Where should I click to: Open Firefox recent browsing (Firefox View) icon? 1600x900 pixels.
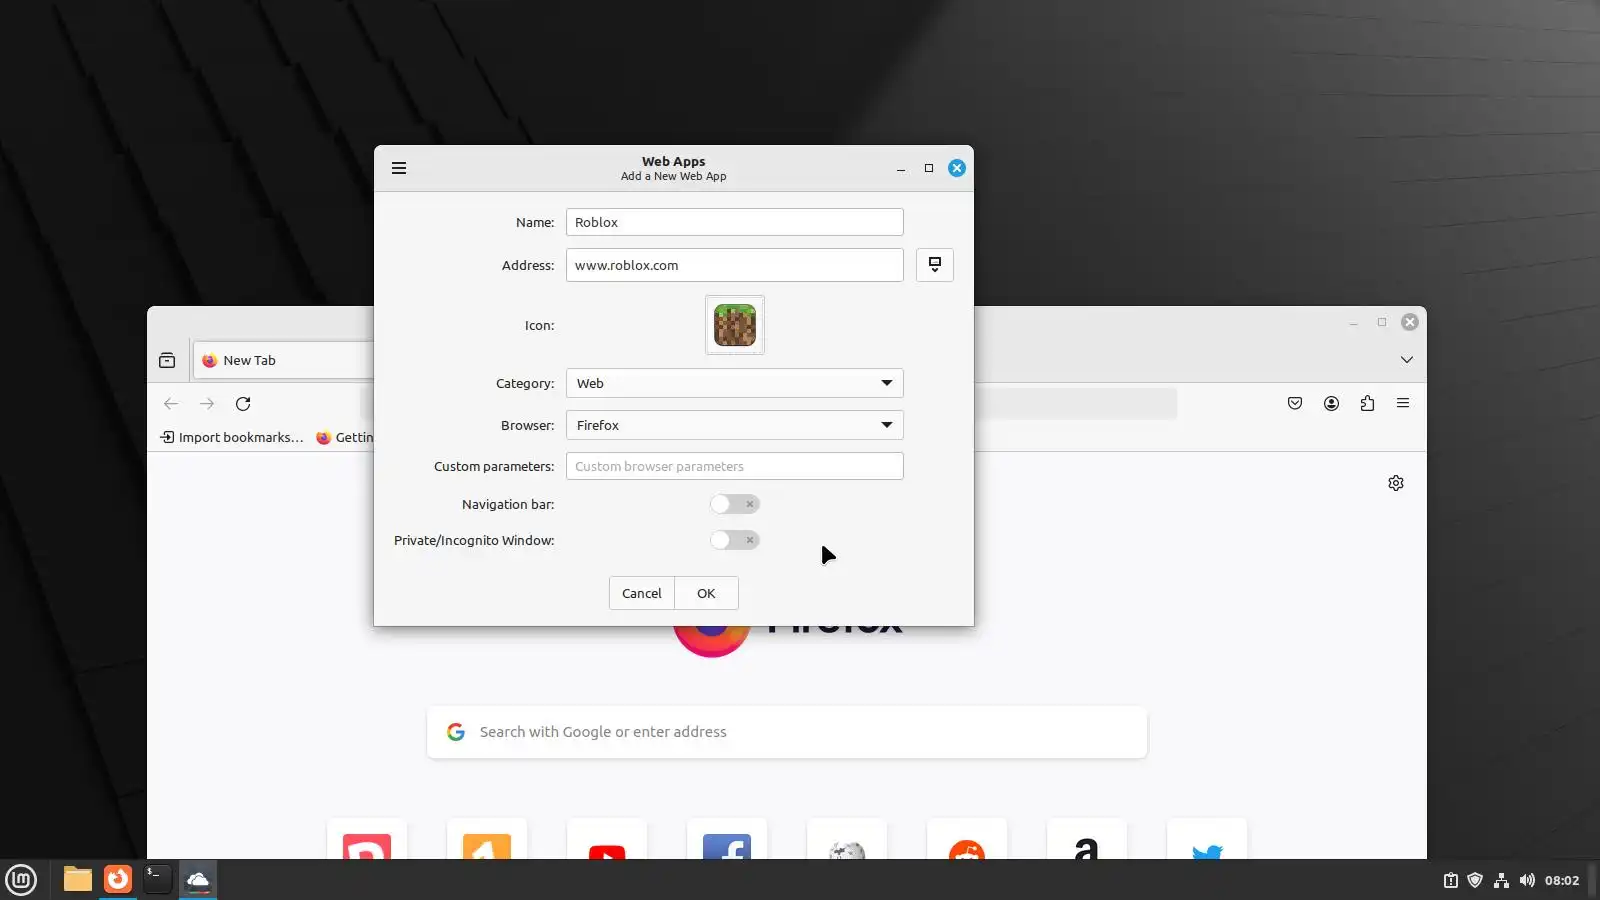[167, 360]
